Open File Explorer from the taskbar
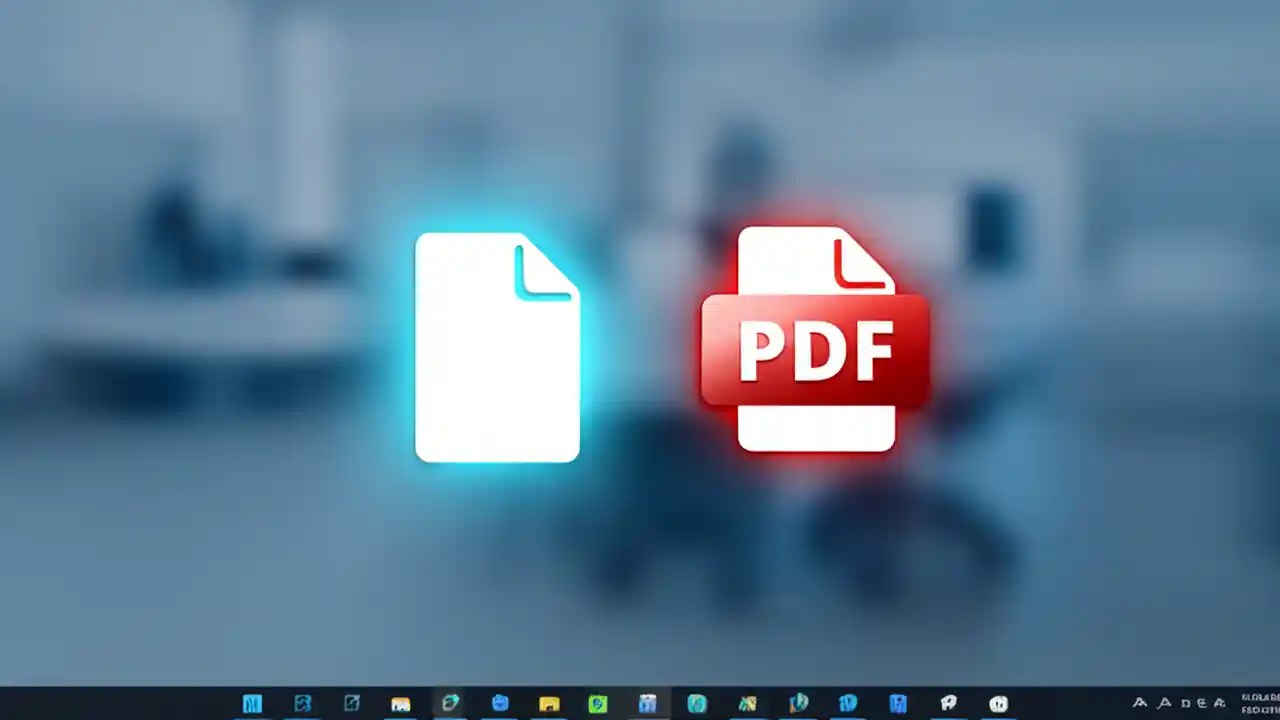Screen dimensions: 1280x720 tap(400, 703)
